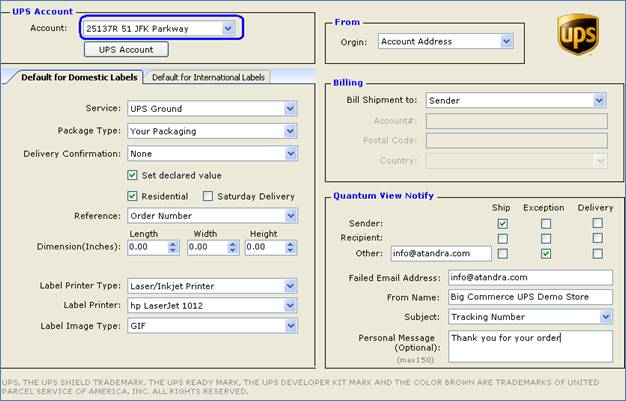
Task: Open the Service dropdown showing UPS Ground
Action: tap(212, 109)
